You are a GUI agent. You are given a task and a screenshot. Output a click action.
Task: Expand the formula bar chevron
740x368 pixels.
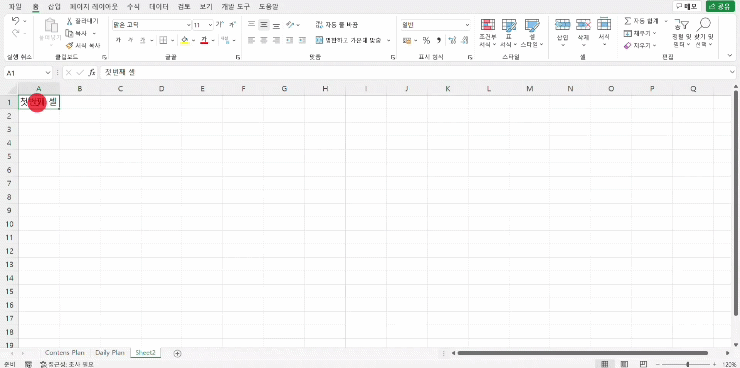(x=732, y=72)
